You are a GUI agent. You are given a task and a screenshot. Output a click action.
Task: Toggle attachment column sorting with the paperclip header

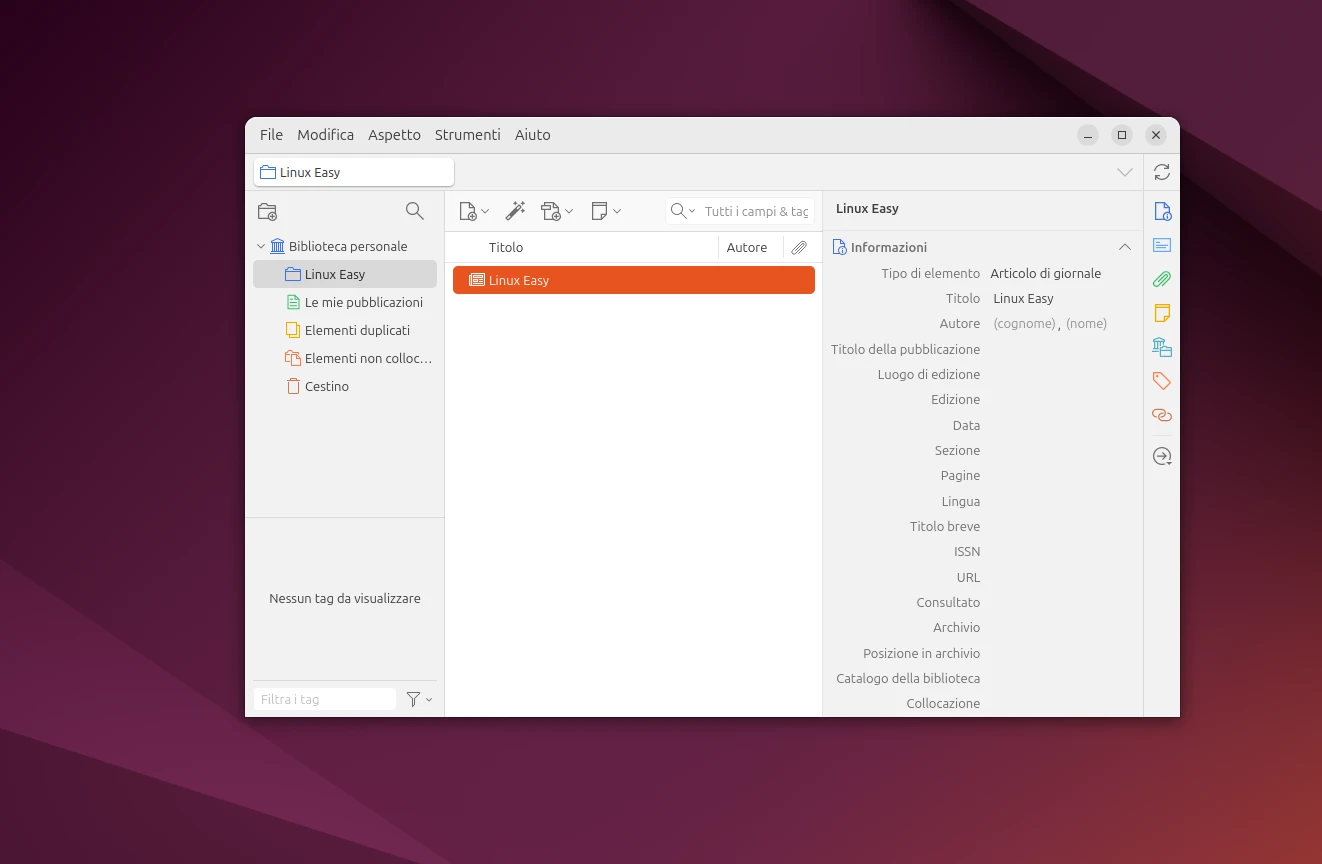point(798,247)
